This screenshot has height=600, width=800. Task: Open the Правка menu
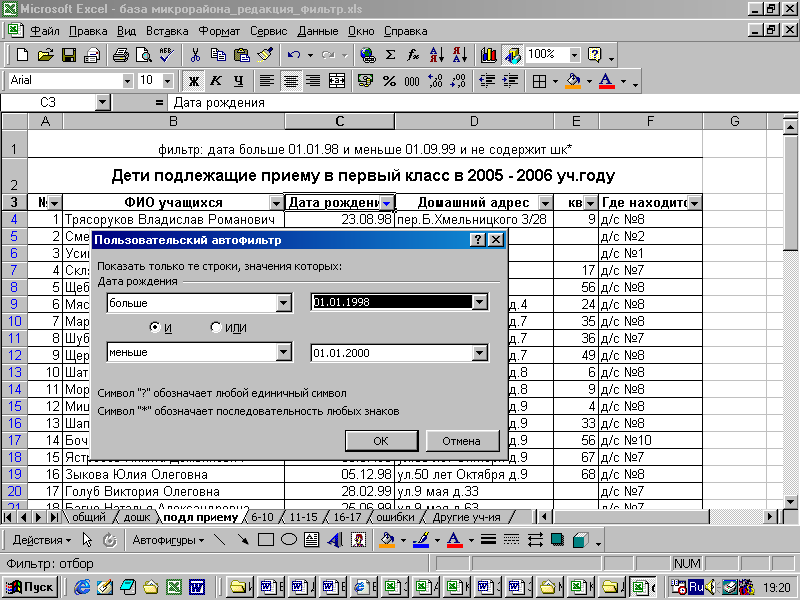[88, 31]
